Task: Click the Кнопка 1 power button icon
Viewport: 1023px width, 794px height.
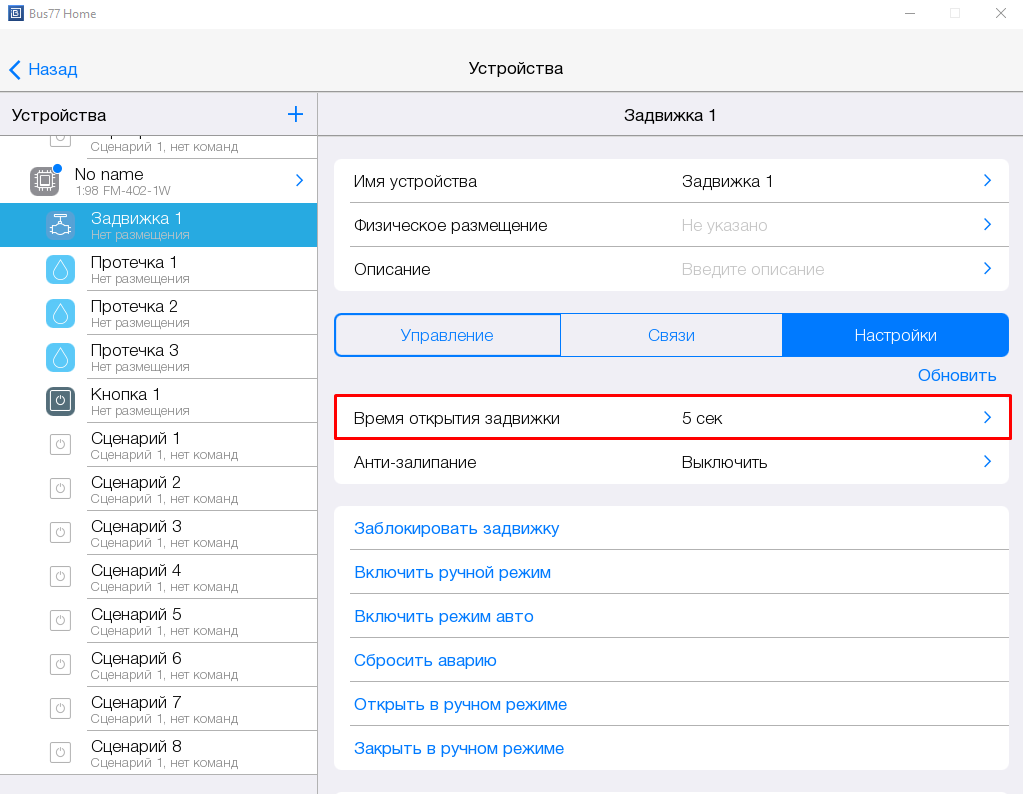Action: tap(61, 401)
